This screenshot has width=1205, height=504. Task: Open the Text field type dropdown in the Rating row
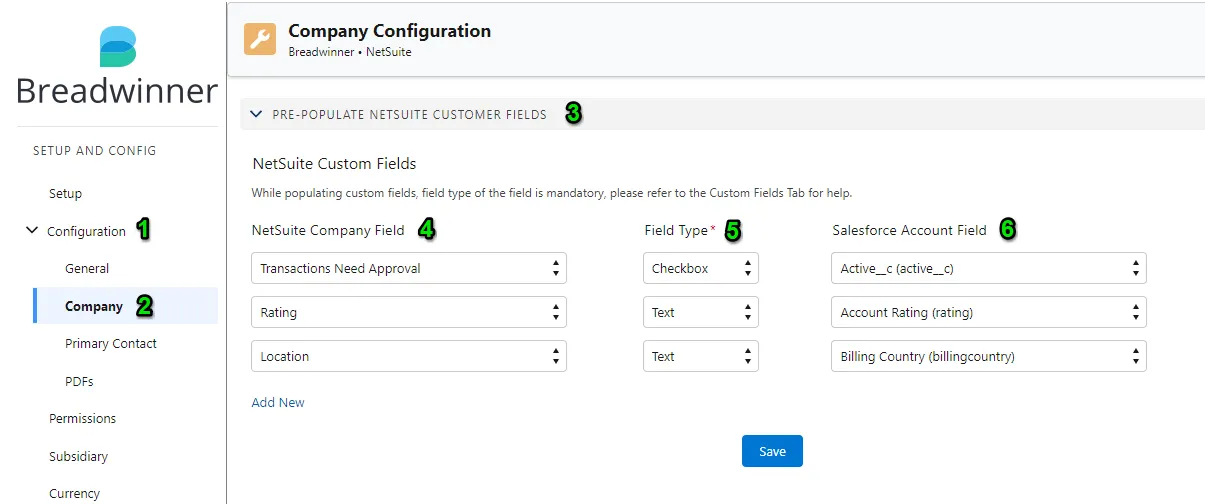[701, 312]
